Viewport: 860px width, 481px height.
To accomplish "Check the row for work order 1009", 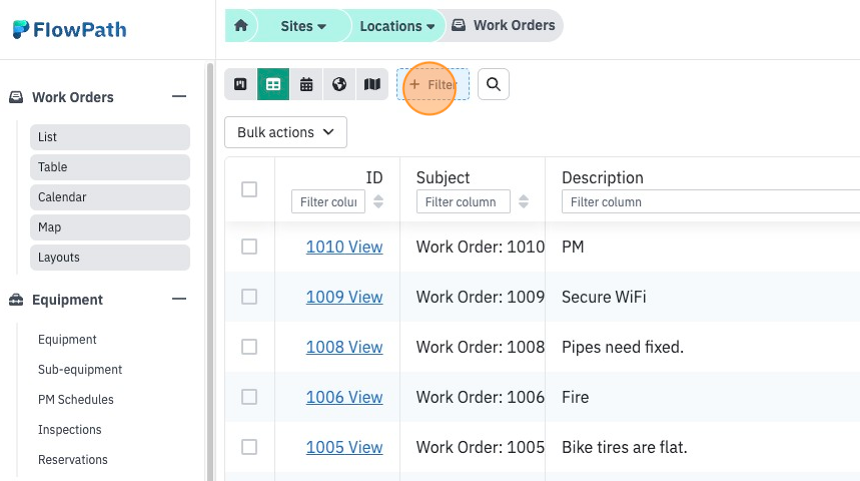I will (249, 297).
